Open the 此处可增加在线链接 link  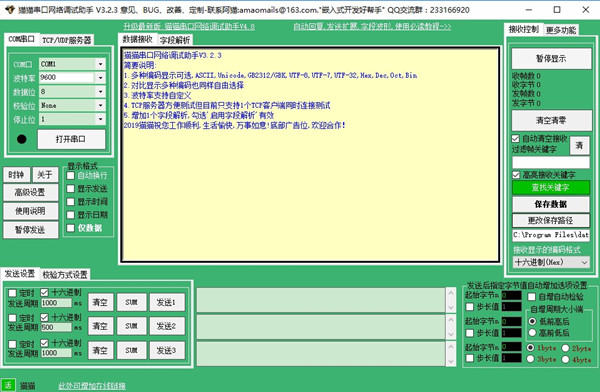click(92, 386)
